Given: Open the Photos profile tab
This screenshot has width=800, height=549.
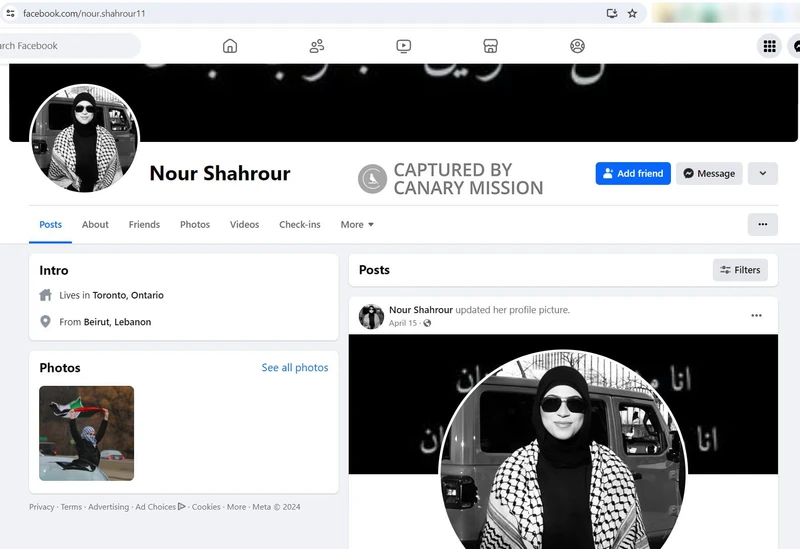Looking at the screenshot, I should [195, 224].
